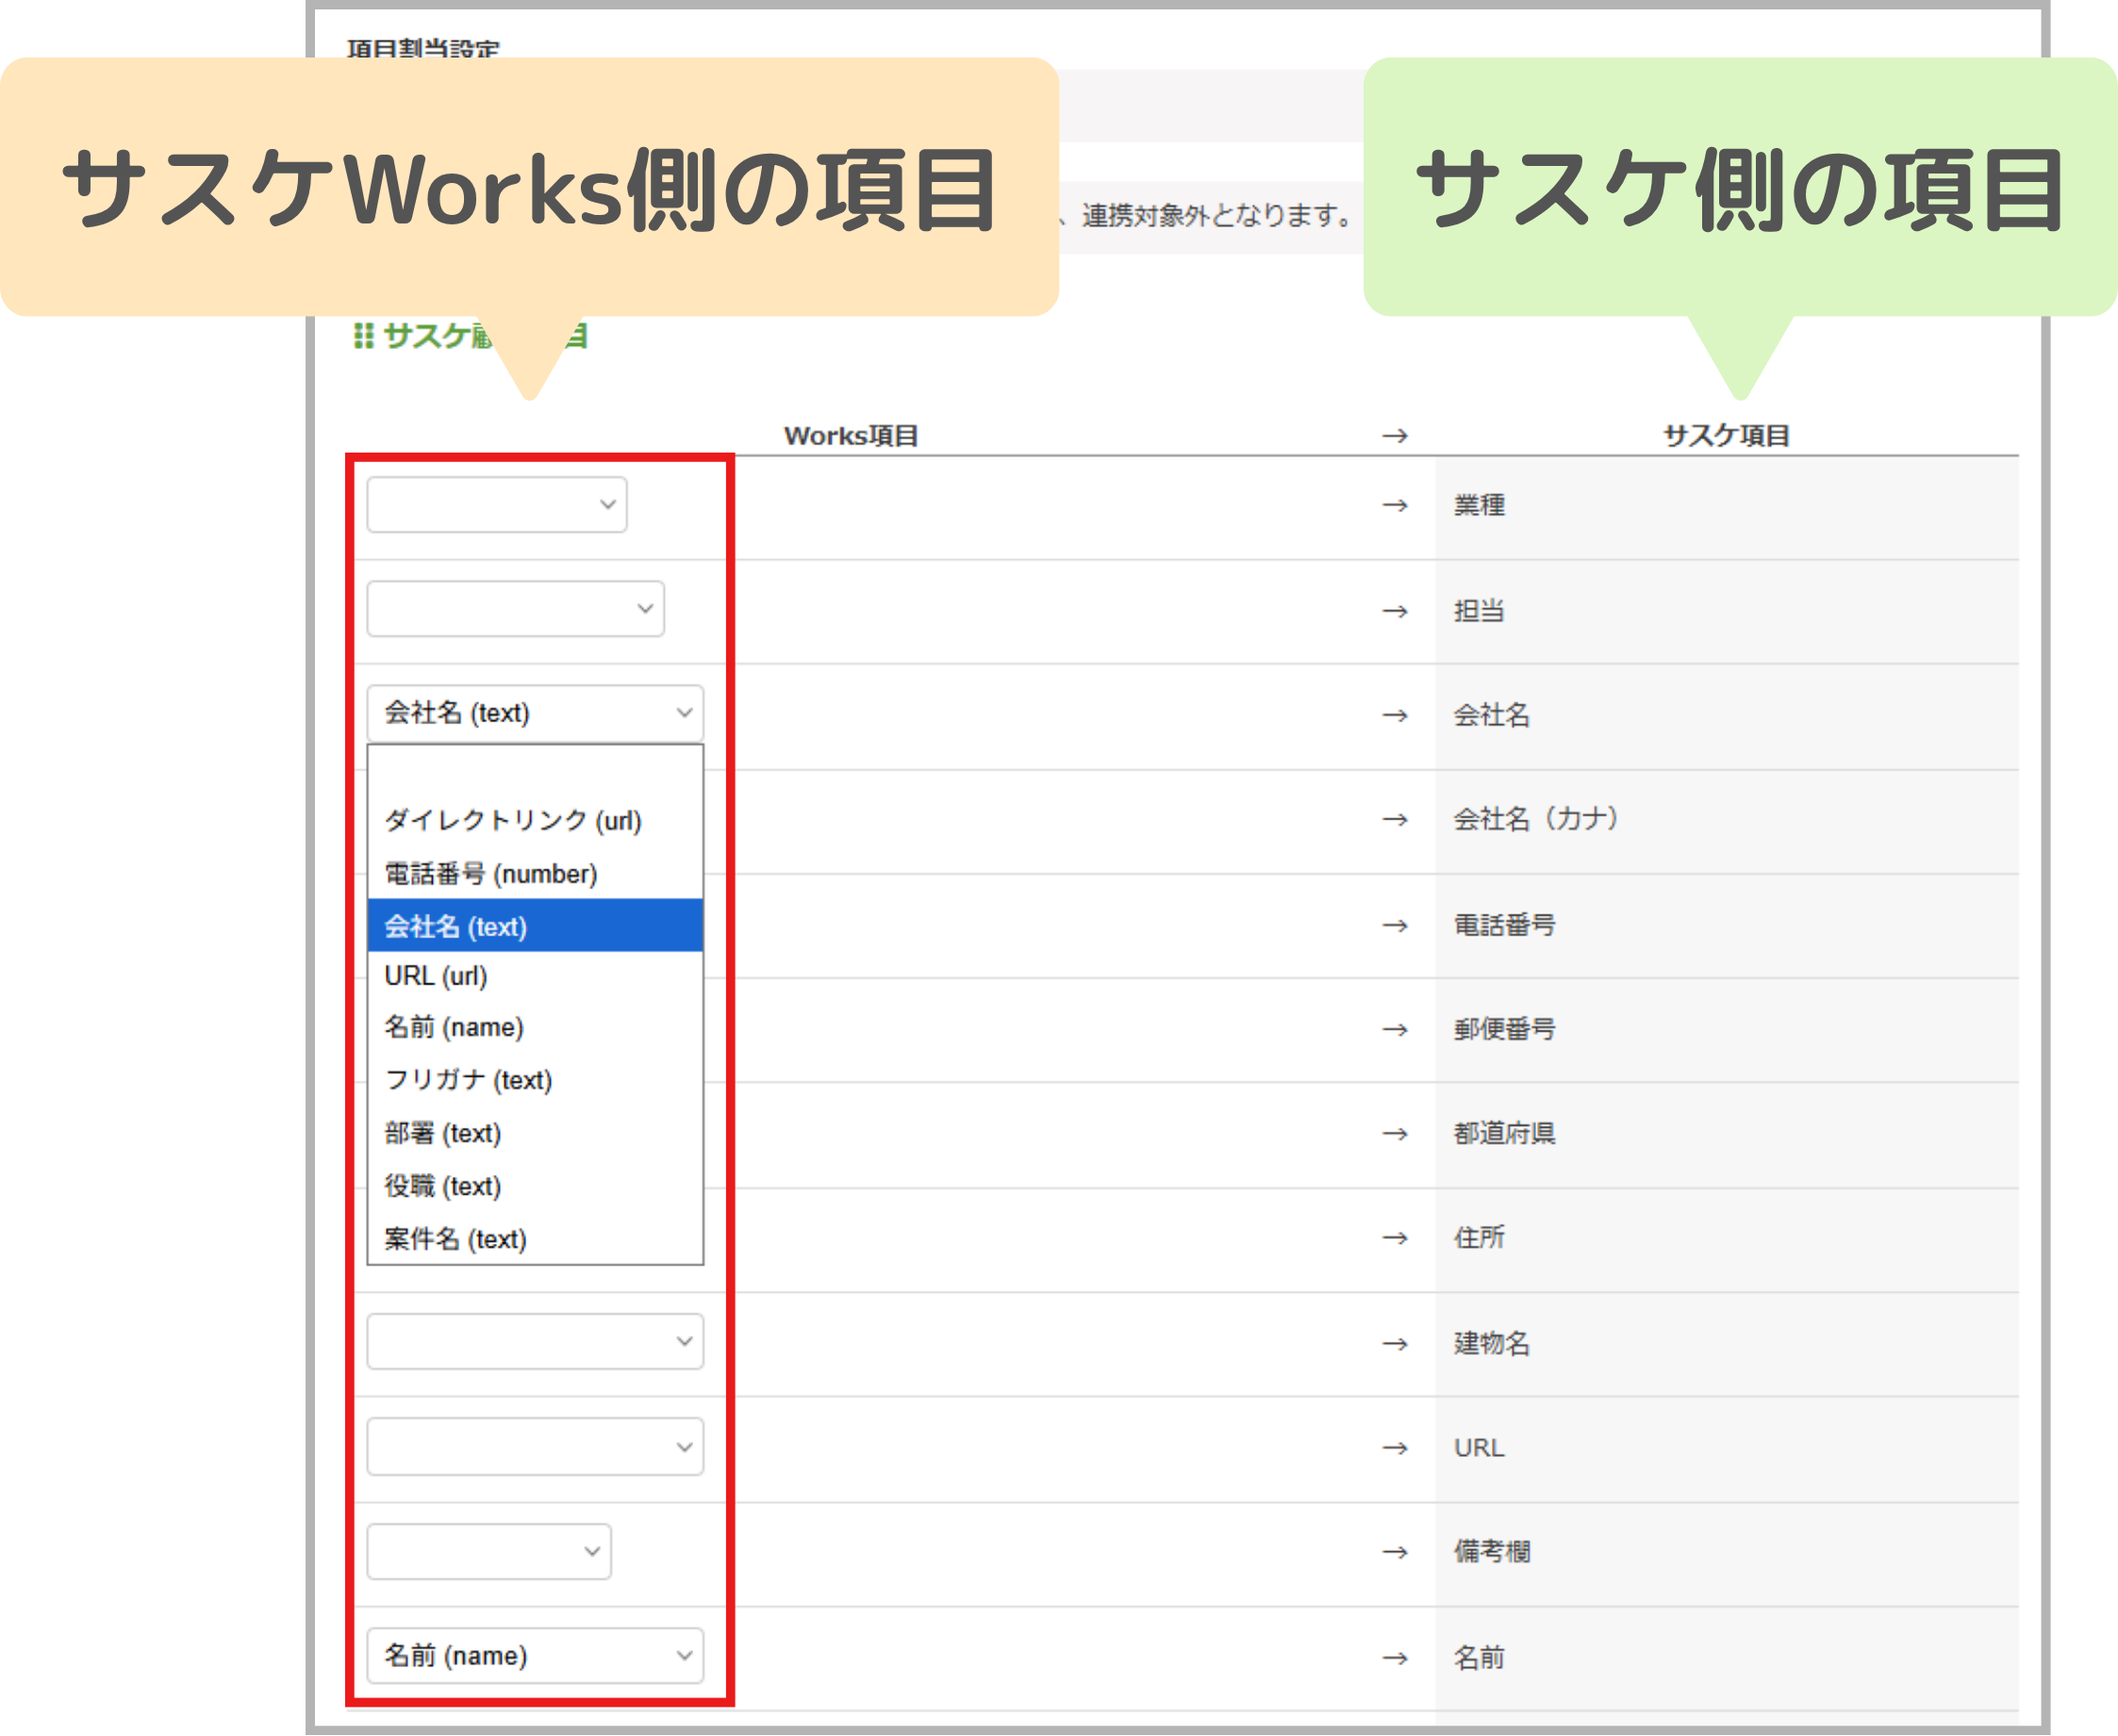
Task: Click the Works項目 column header
Action: [851, 436]
